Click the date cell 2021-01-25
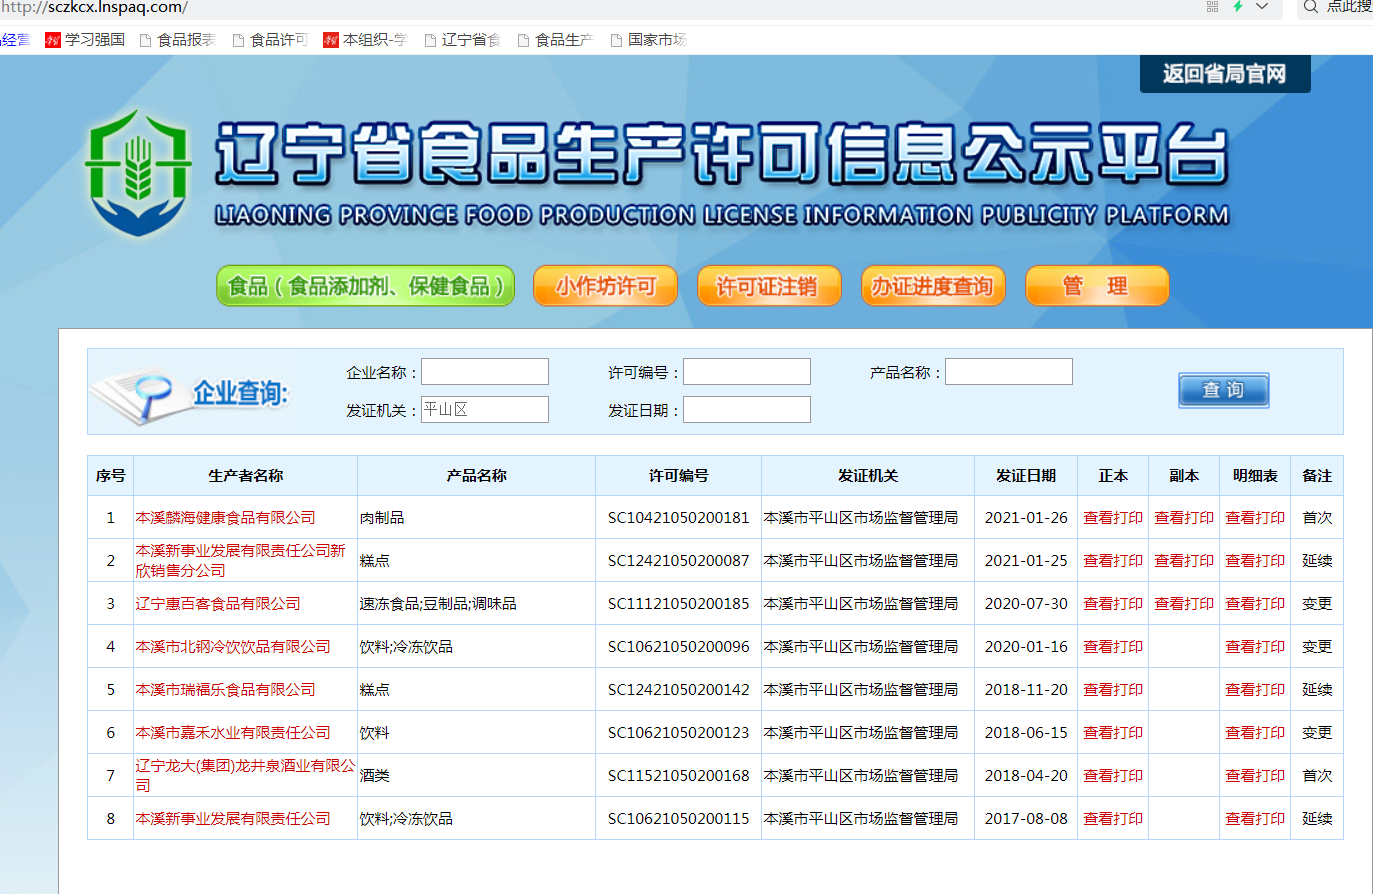This screenshot has width=1373, height=894. (x=1026, y=561)
